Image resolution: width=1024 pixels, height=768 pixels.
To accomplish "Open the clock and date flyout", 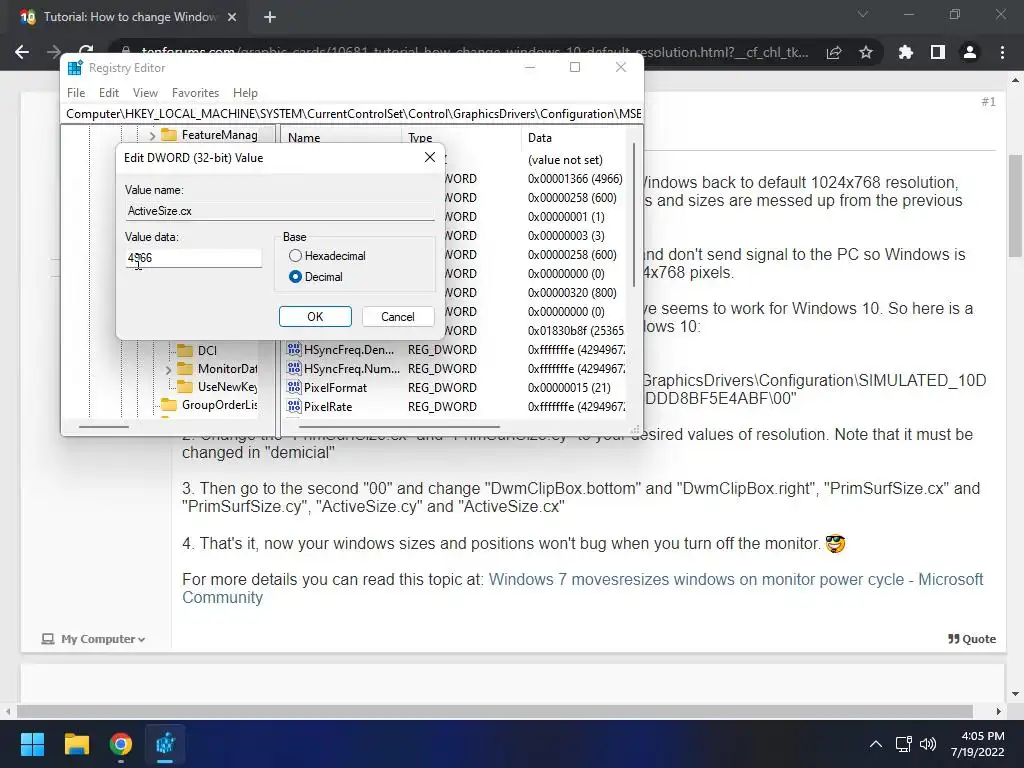I will pos(978,744).
